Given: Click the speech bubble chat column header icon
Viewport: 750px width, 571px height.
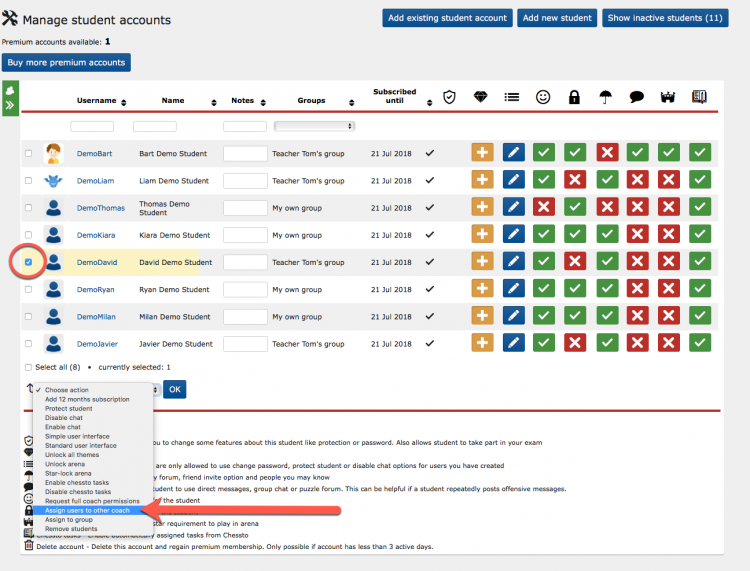Looking at the screenshot, I should (x=637, y=97).
